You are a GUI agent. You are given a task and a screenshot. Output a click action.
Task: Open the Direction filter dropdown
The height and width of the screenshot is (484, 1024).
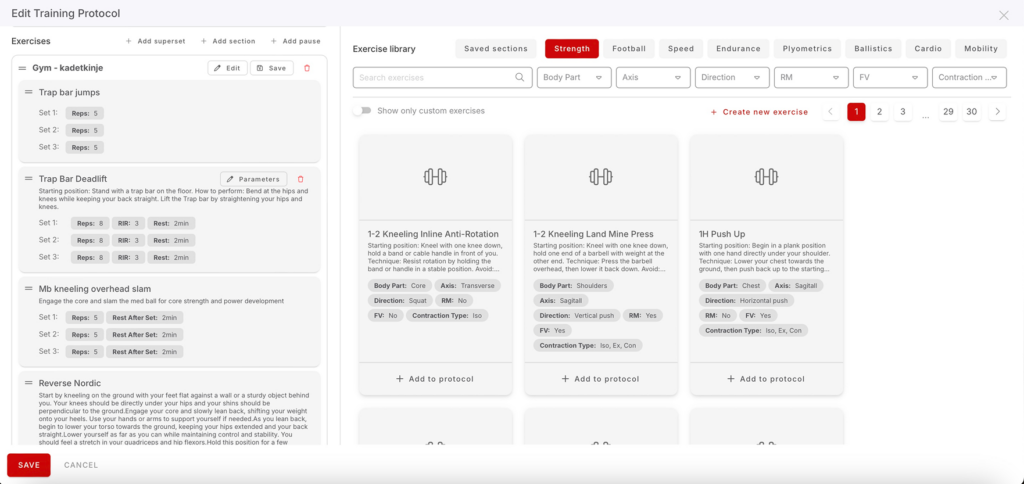click(x=732, y=77)
